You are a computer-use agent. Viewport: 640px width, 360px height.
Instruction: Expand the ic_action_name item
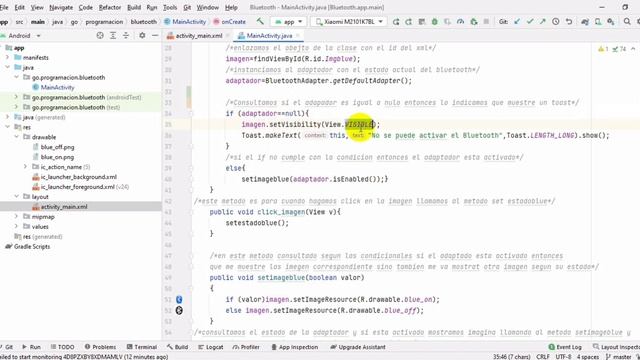25,167
